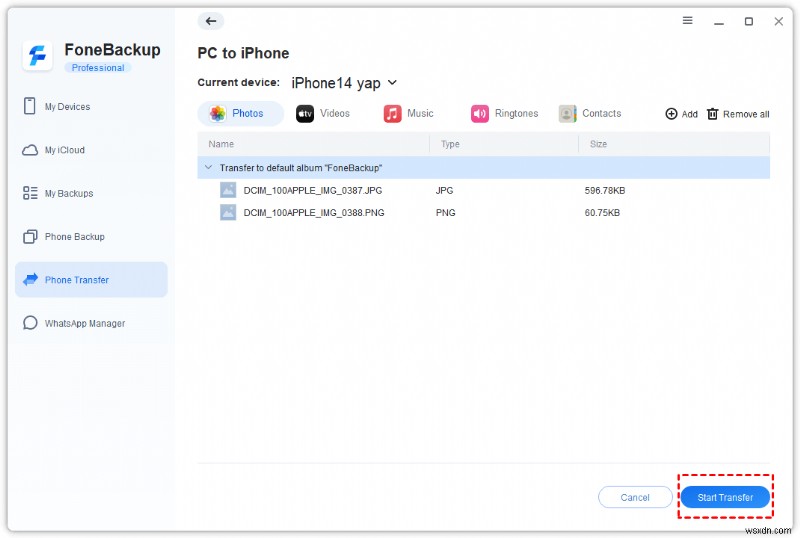The height and width of the screenshot is (538, 800).
Task: Switch to the Ringtones tab
Action: pos(505,113)
